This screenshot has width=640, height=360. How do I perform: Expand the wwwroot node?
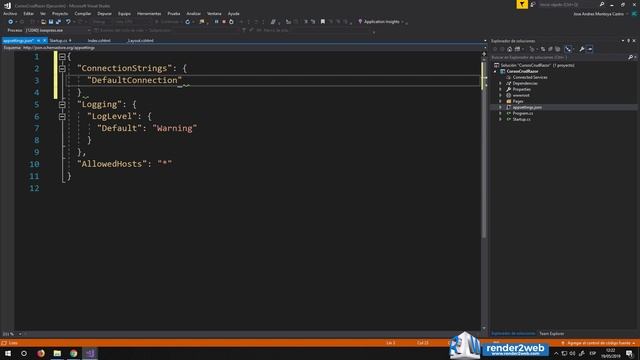pyautogui.click(x=500, y=96)
